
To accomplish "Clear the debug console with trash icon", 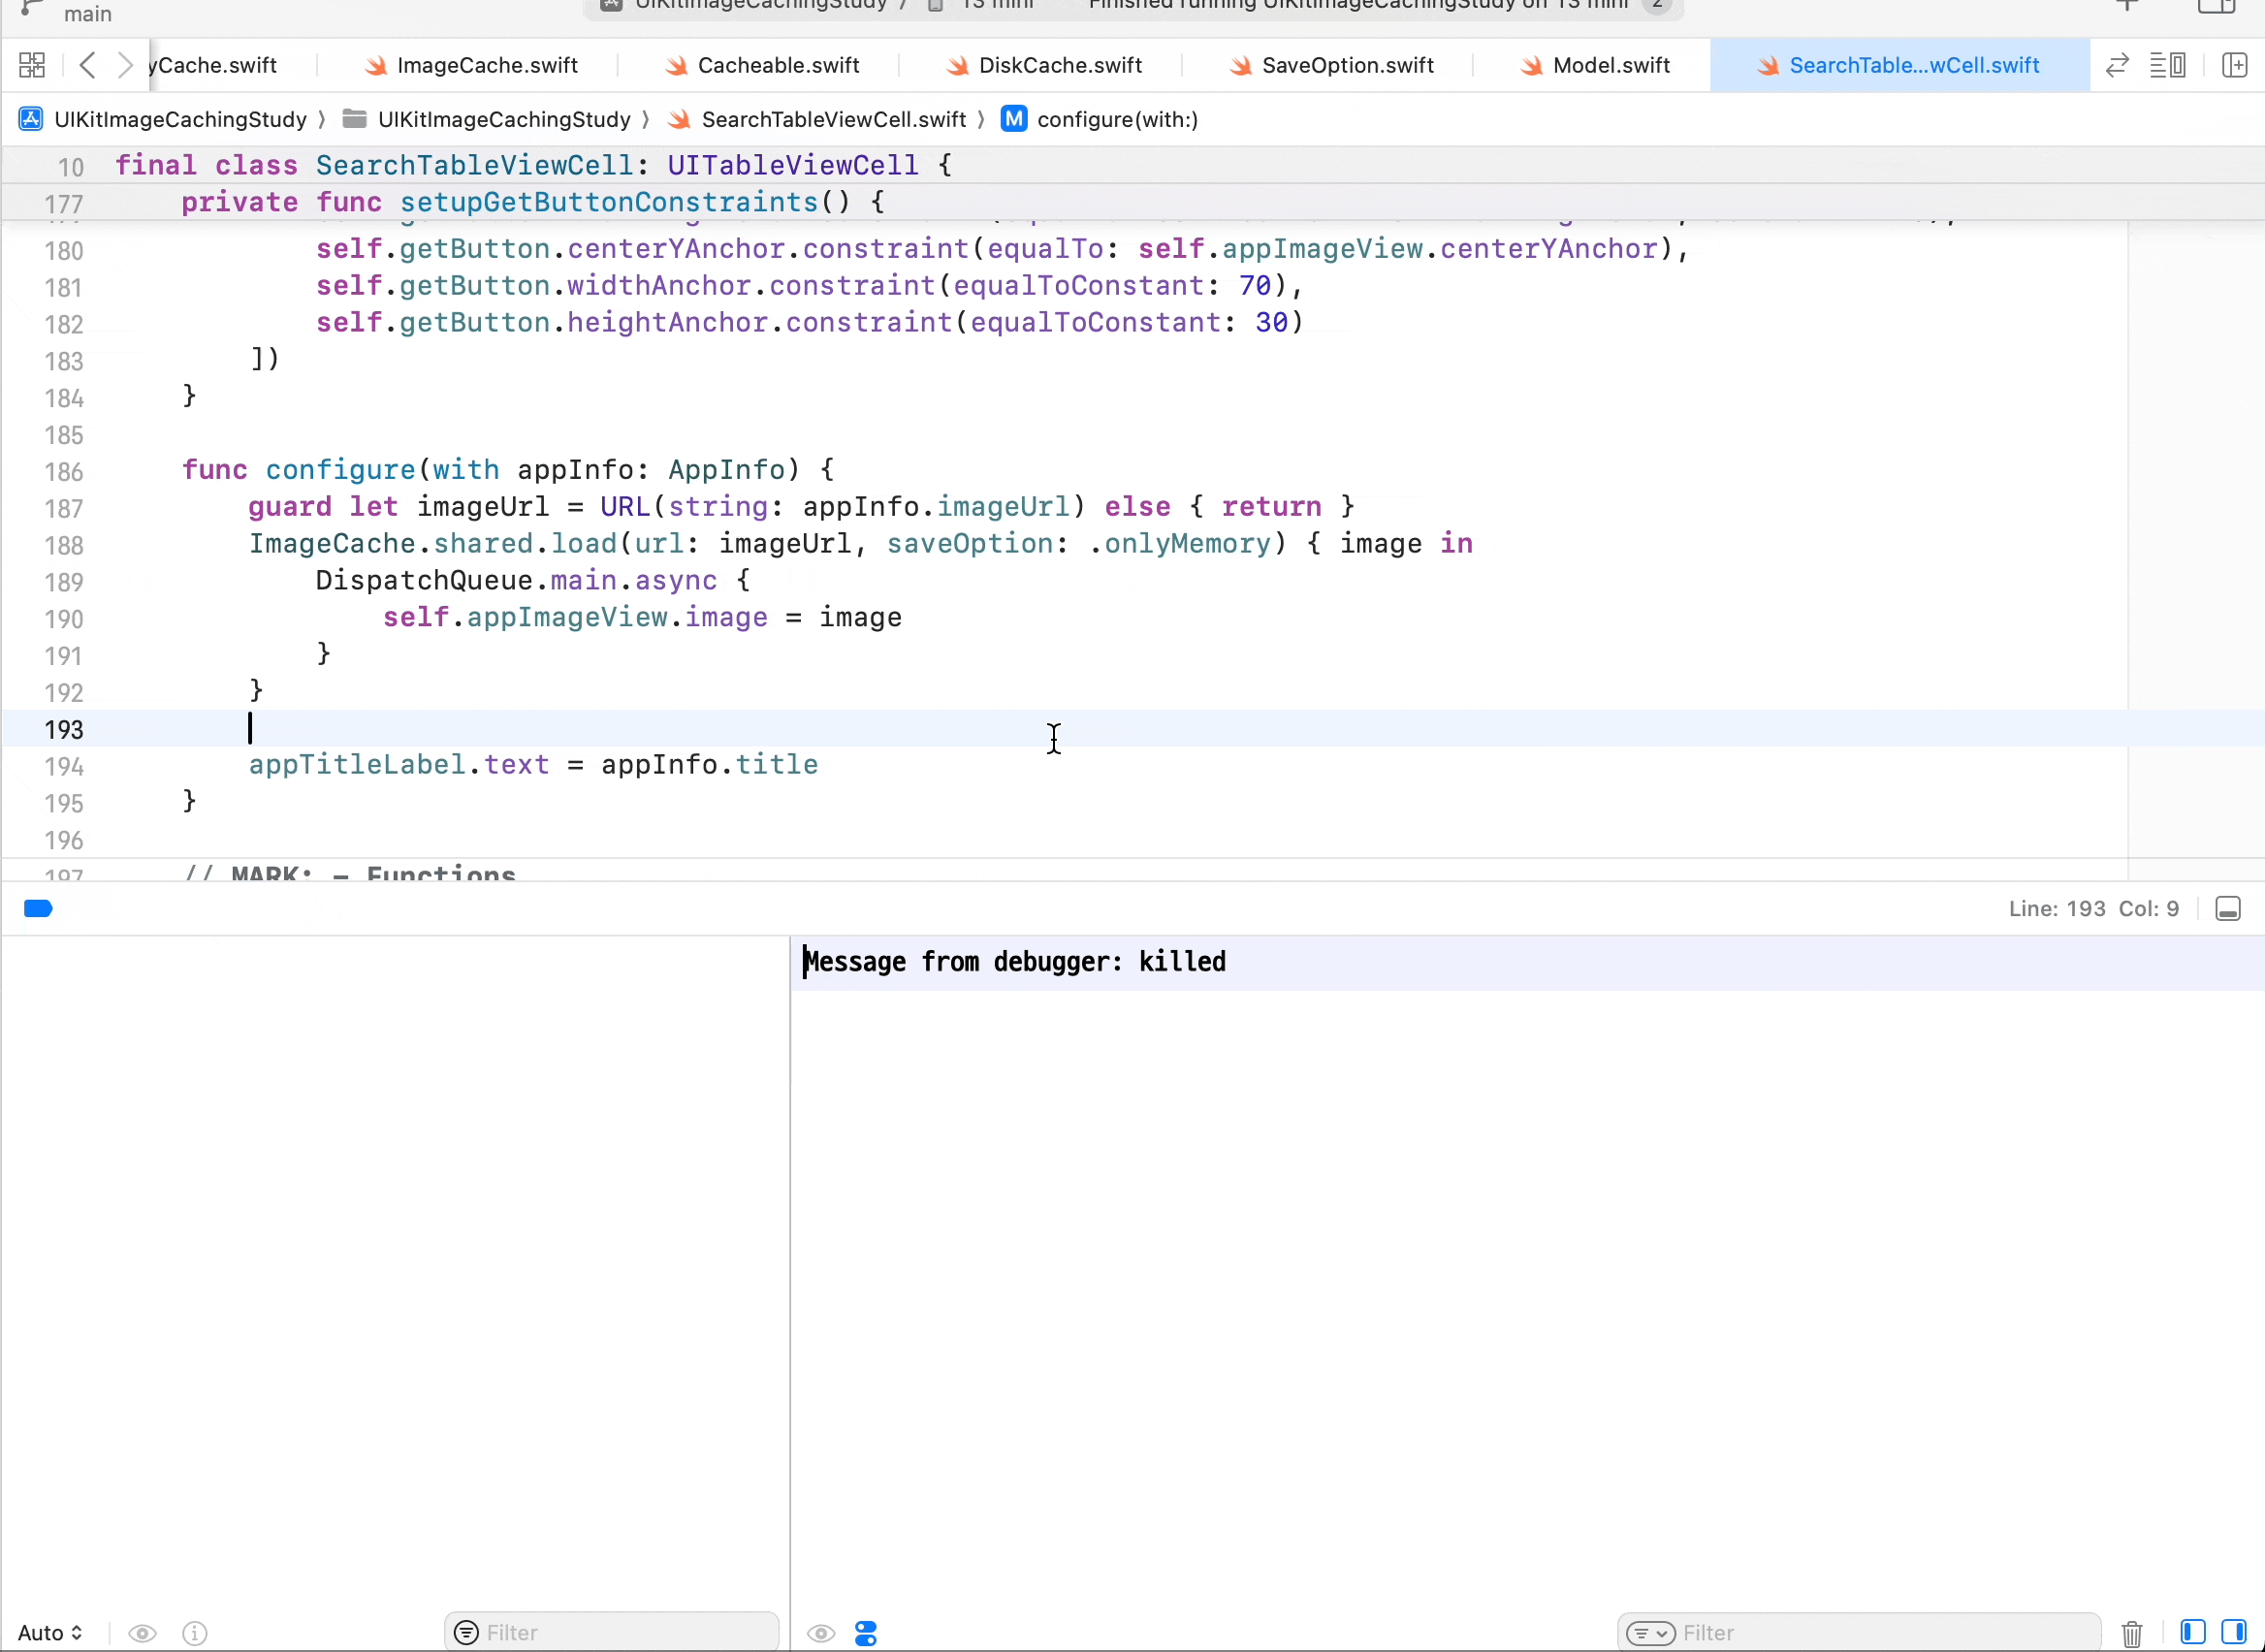I will coord(2131,1633).
